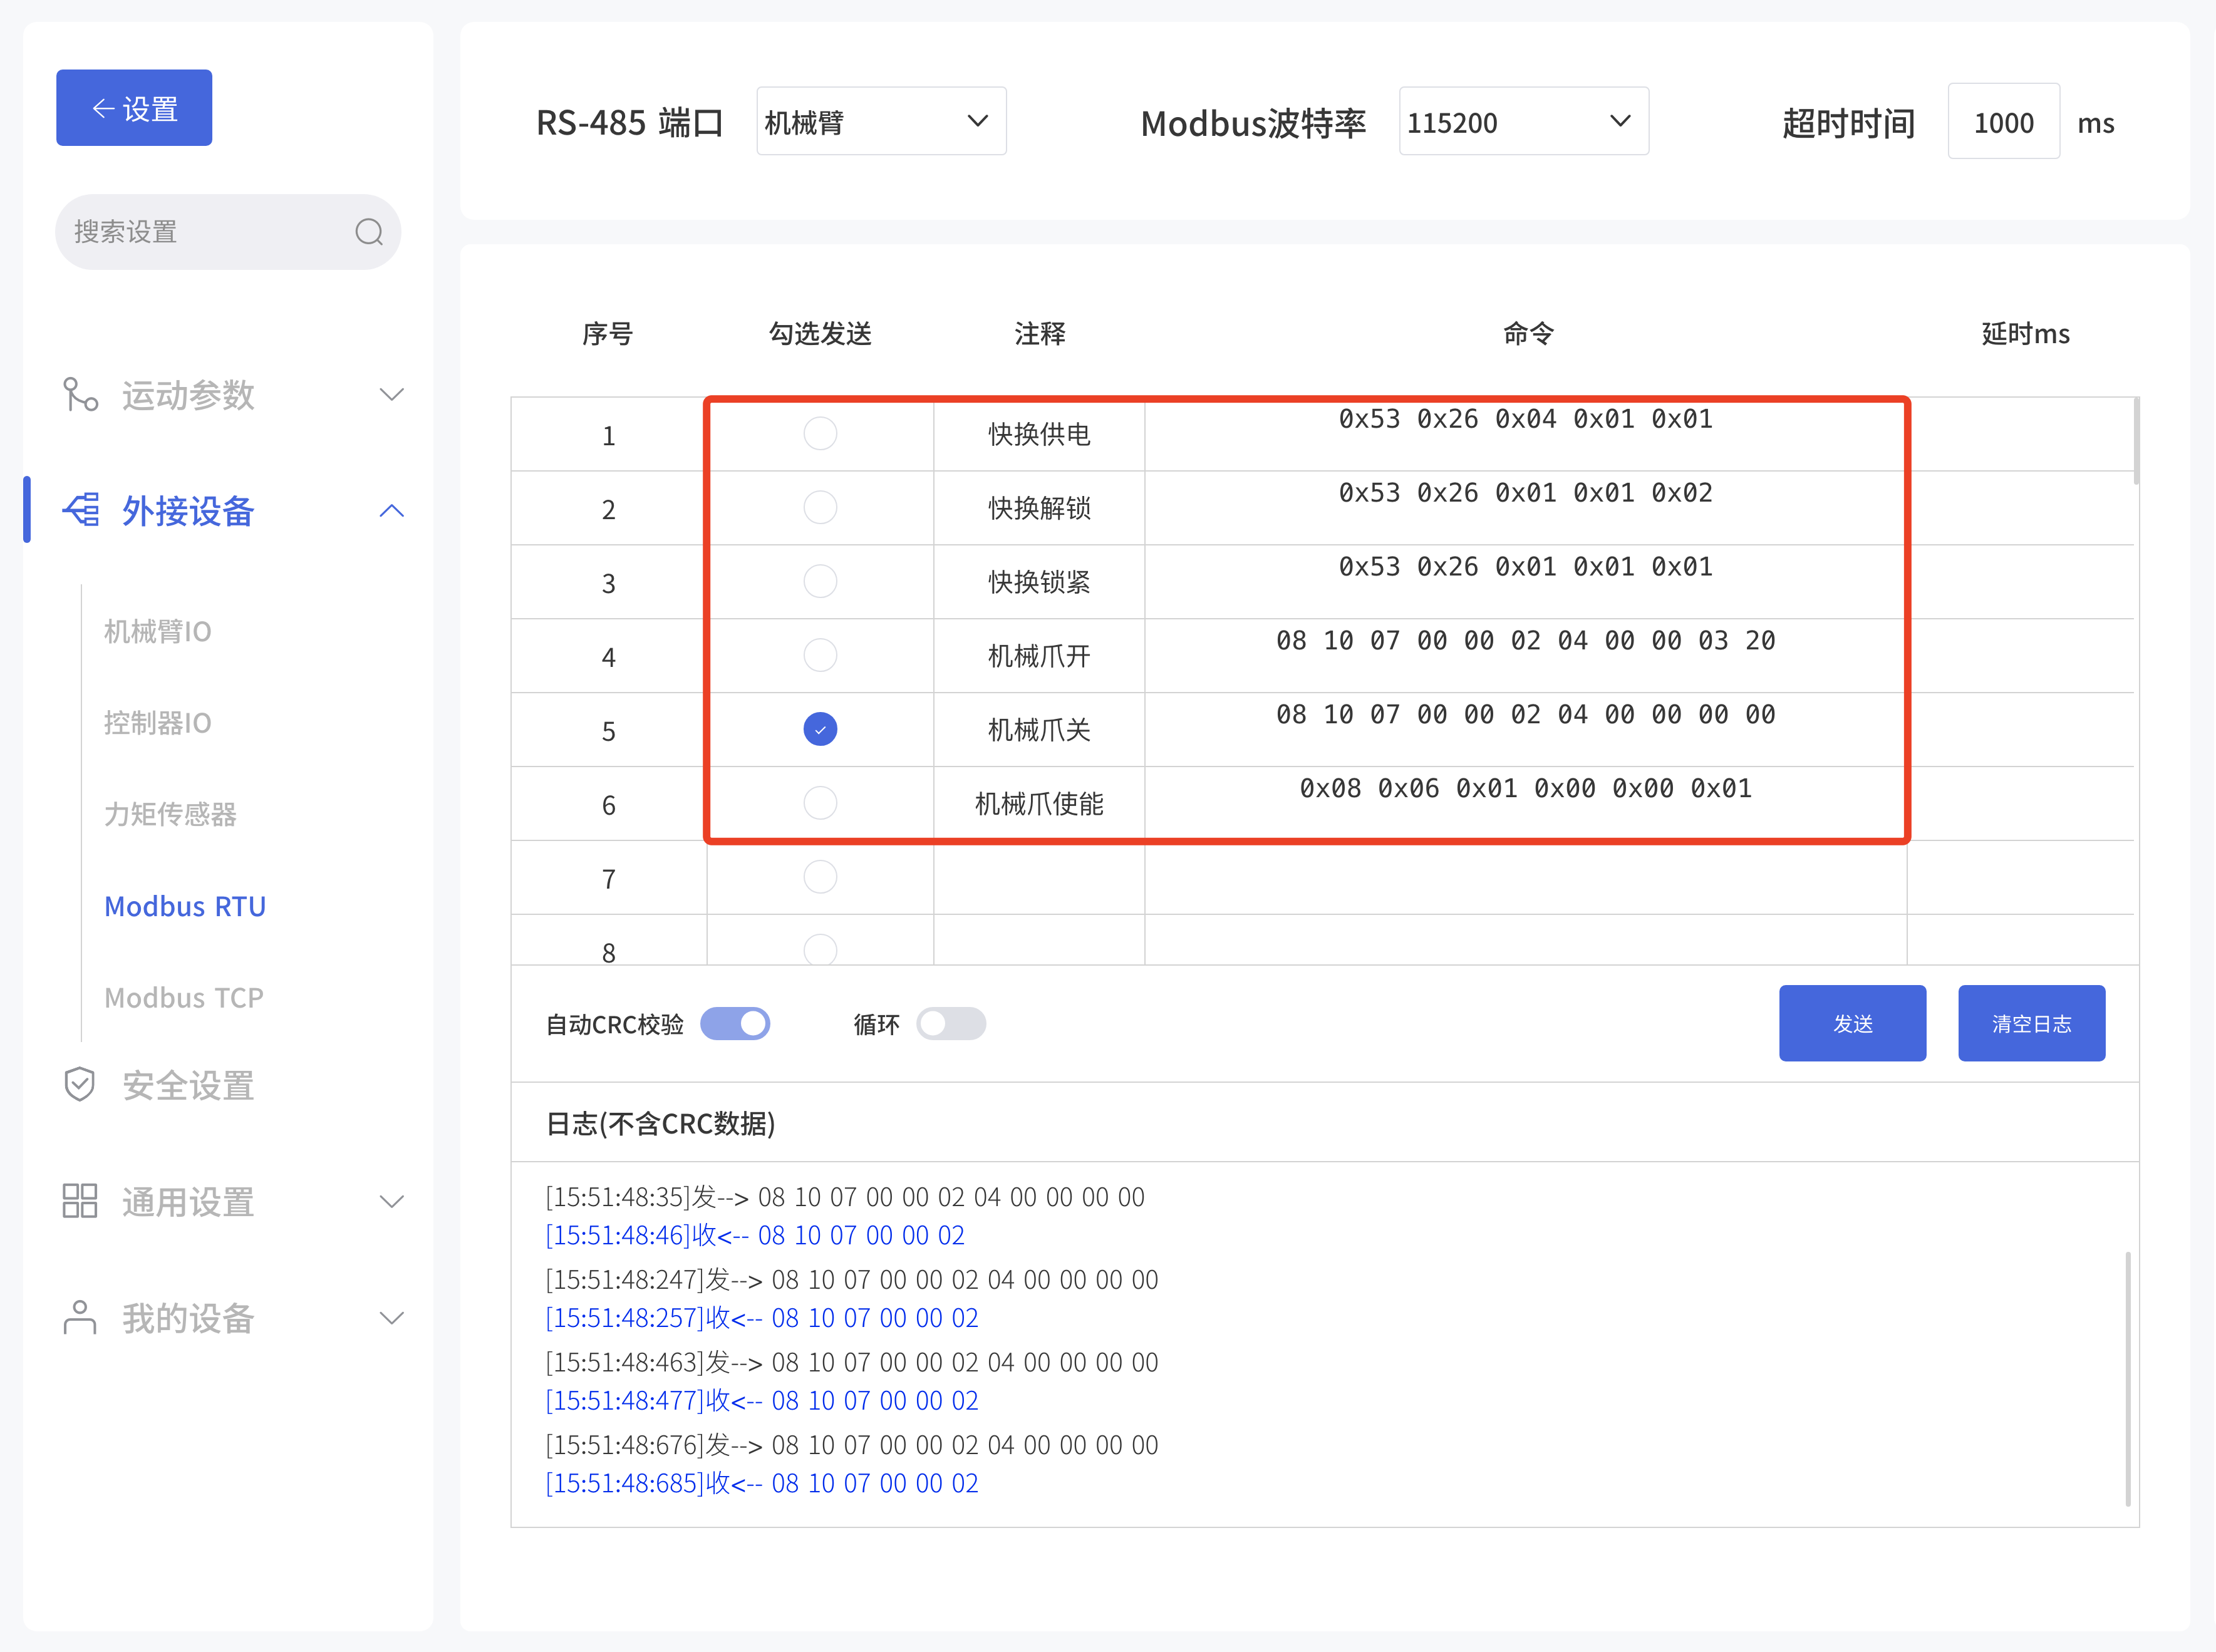Click the 我的设备 person icon
The width and height of the screenshot is (2216, 1652).
(x=80, y=1317)
